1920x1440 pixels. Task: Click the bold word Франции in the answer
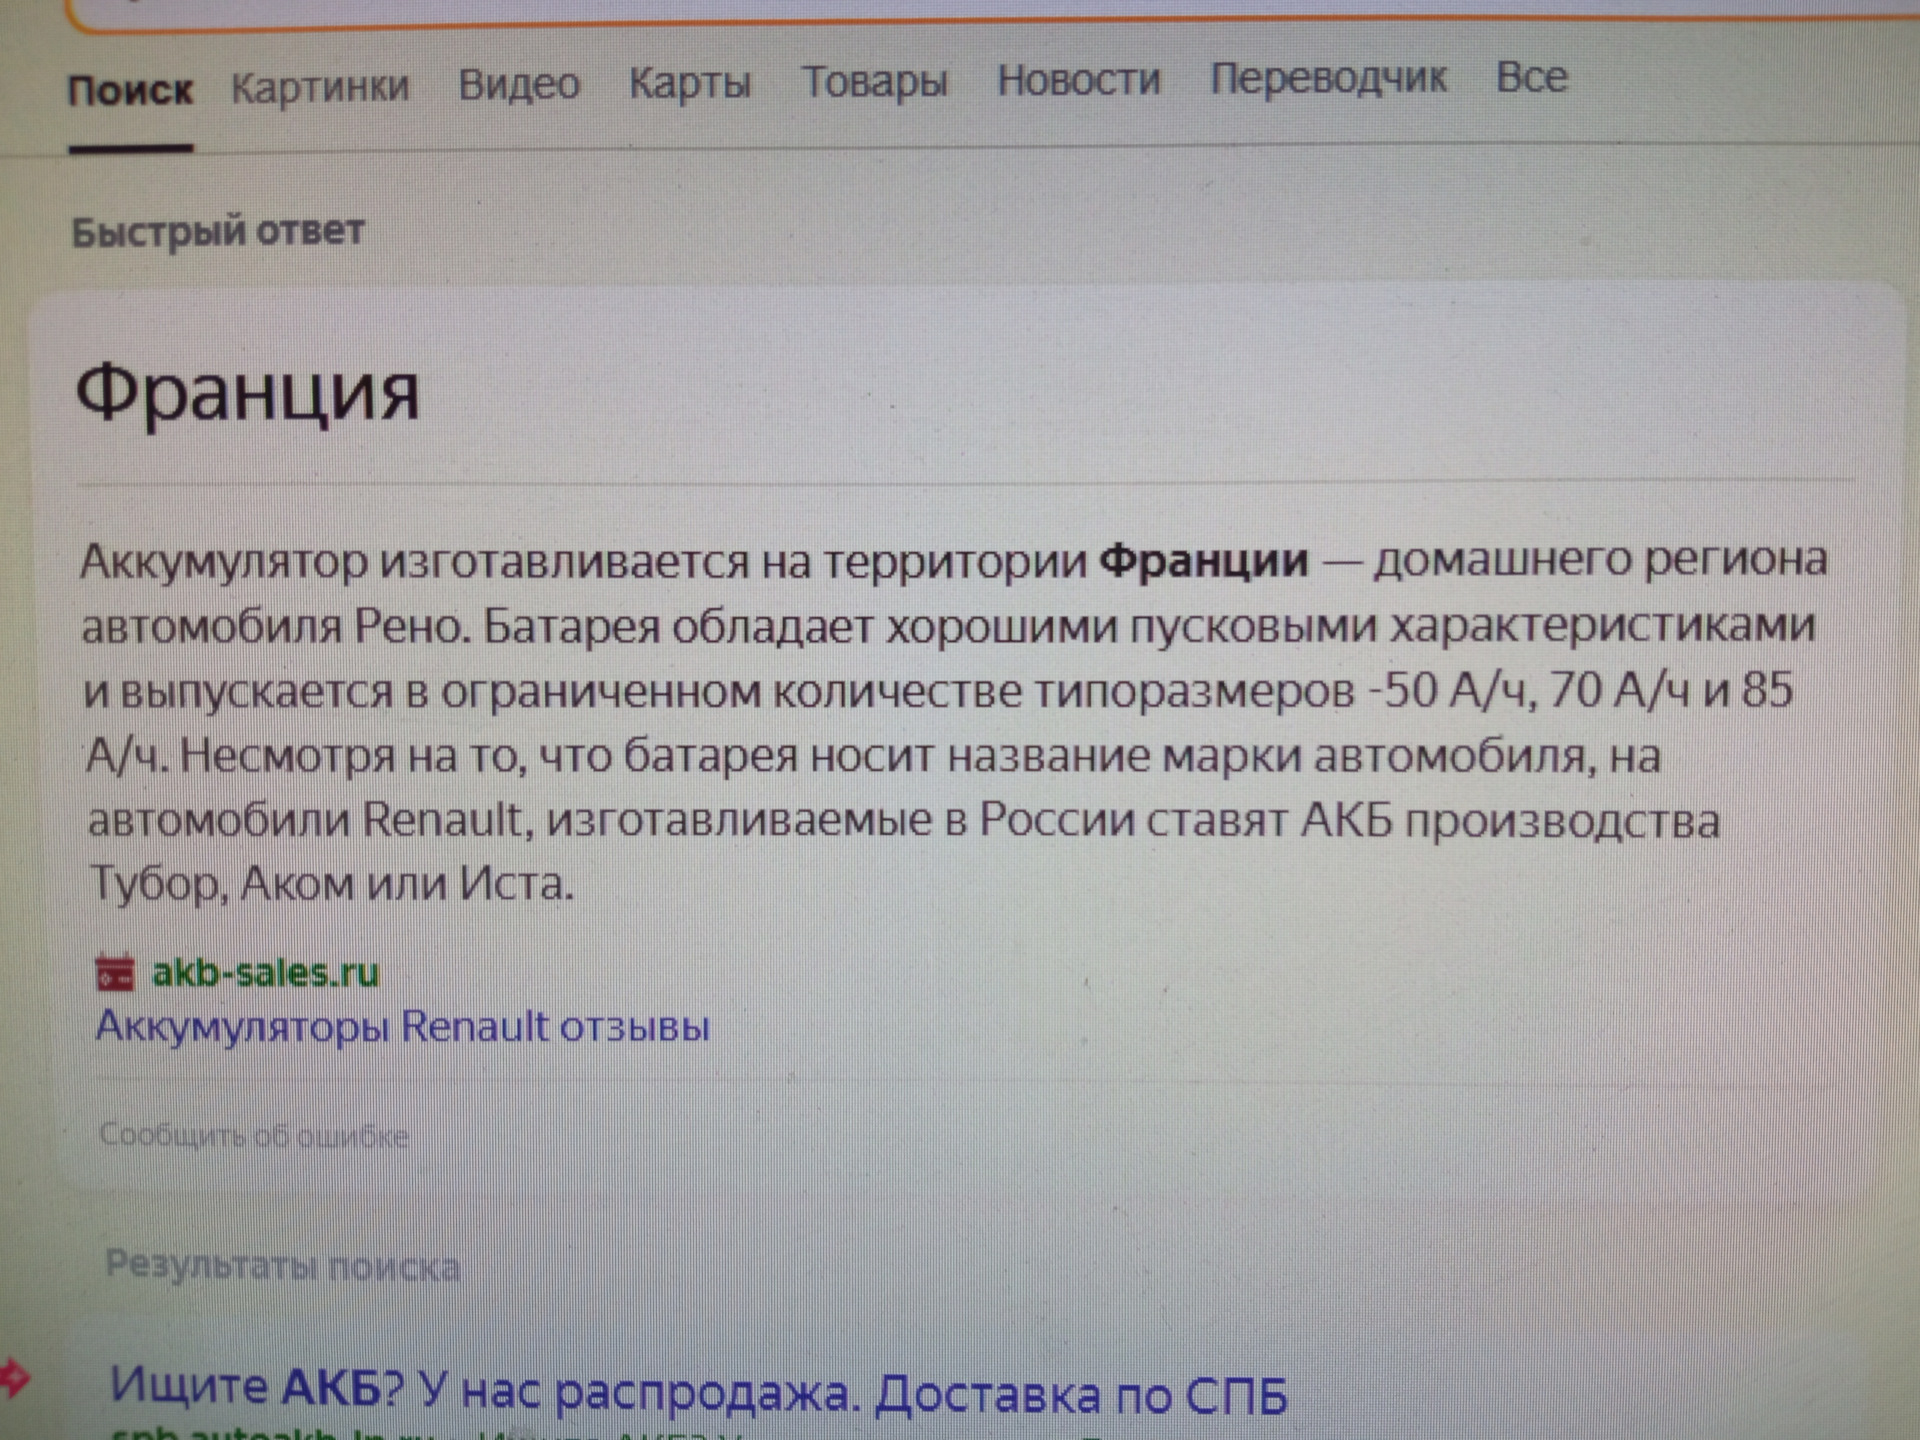click(1204, 561)
